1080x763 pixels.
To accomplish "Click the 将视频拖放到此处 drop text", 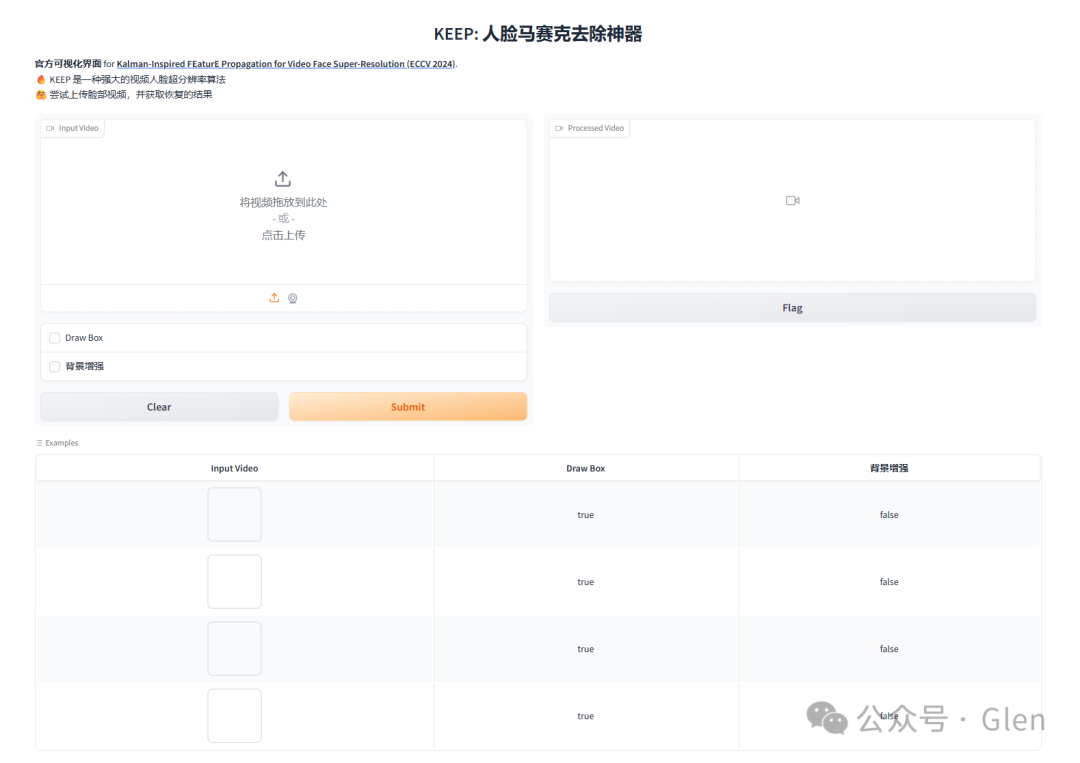I will click(x=283, y=202).
